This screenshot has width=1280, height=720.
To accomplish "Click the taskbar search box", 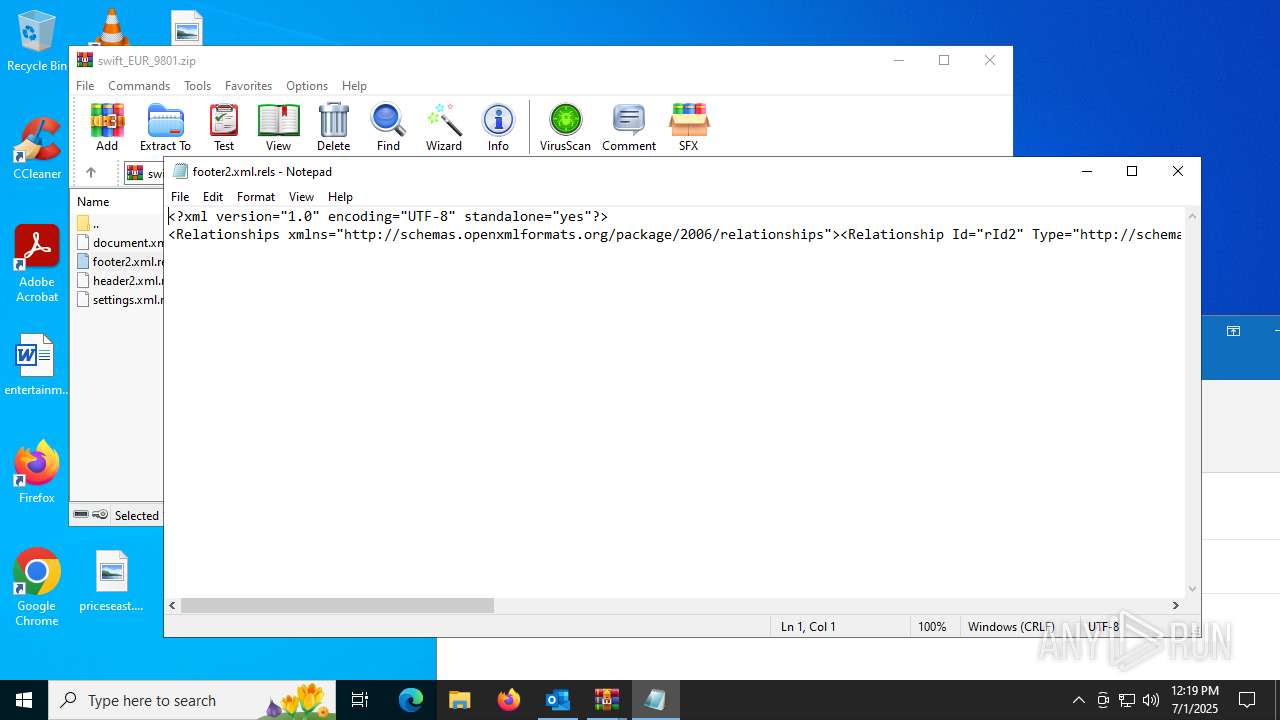I will [192, 700].
